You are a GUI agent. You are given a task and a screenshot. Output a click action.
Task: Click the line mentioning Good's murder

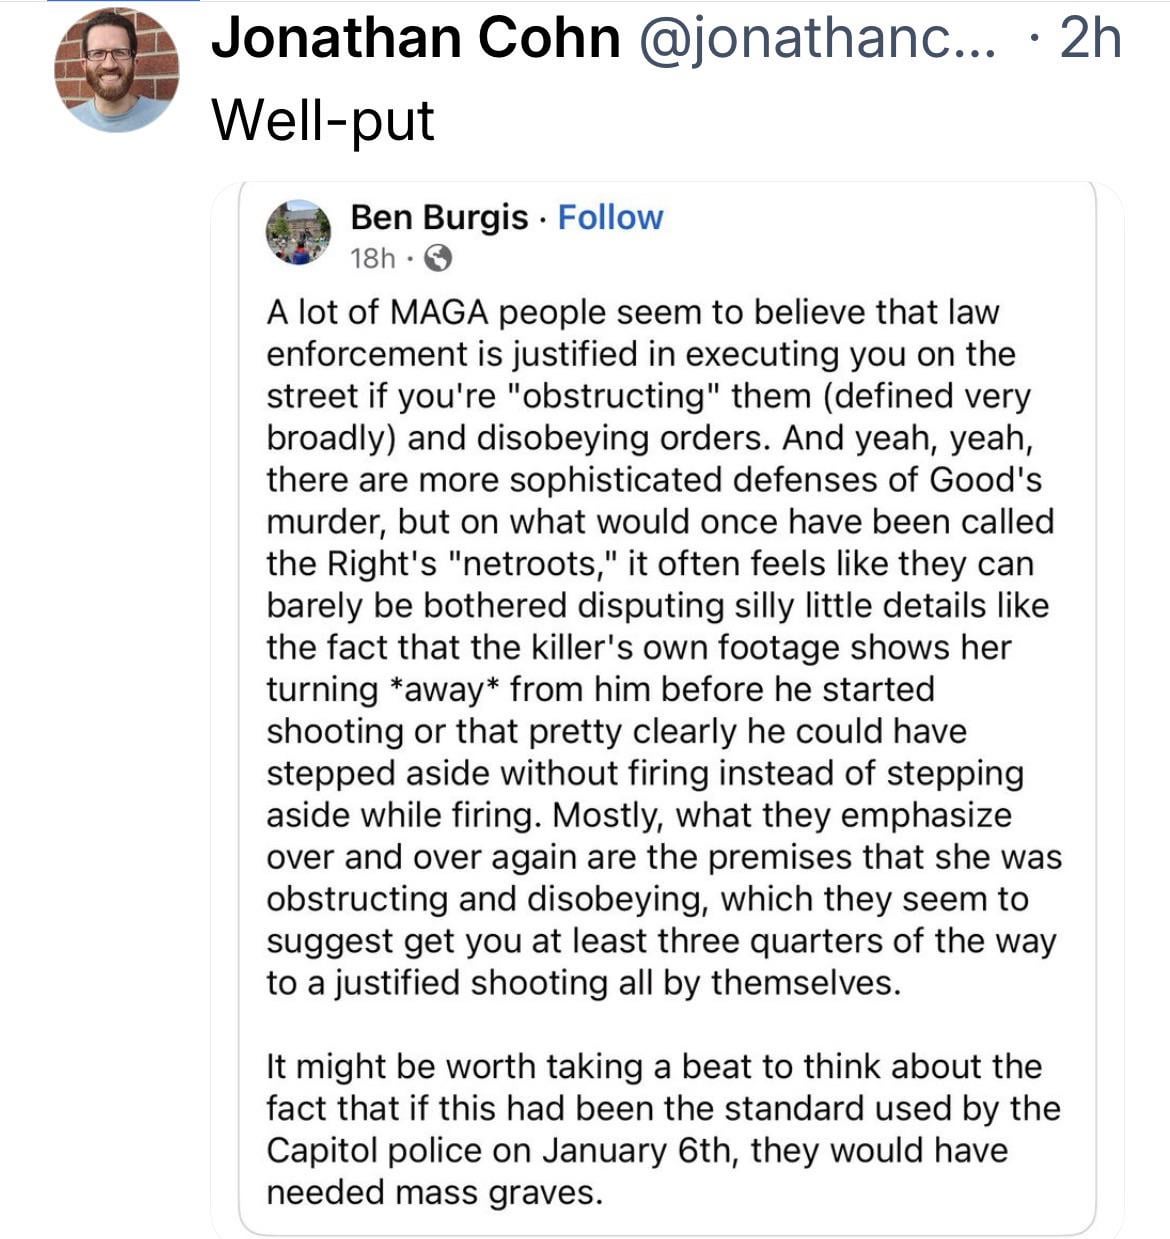[660, 521]
